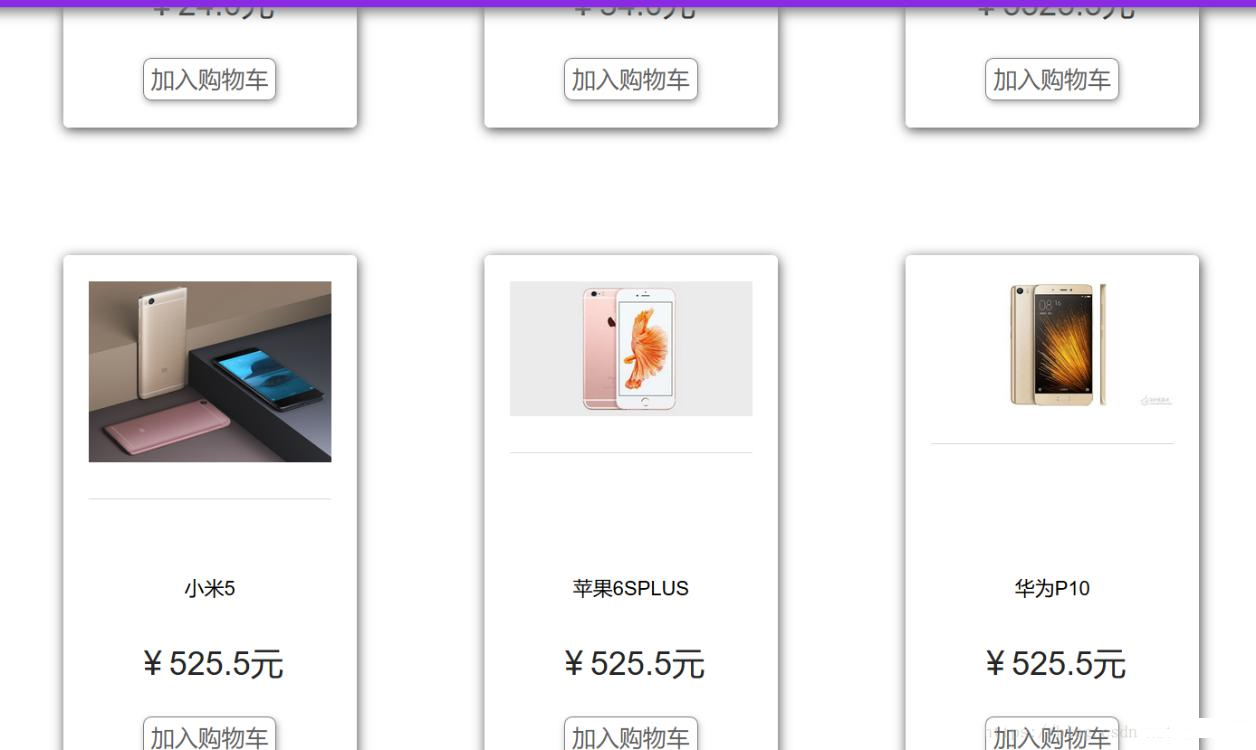Click the ¥525.5元 price under 苹果6SPLUS
This screenshot has height=750, width=1256.
633,664
